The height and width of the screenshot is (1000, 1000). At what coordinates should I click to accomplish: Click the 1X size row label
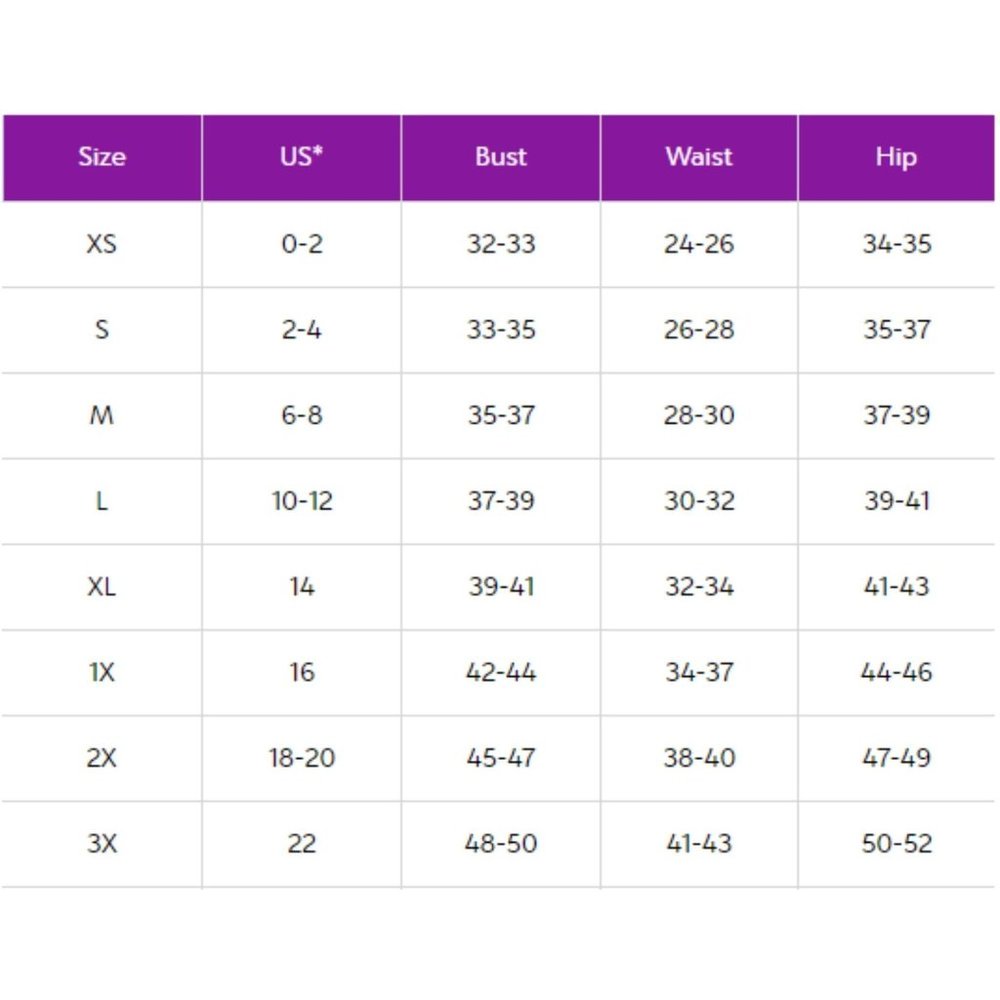pos(102,672)
